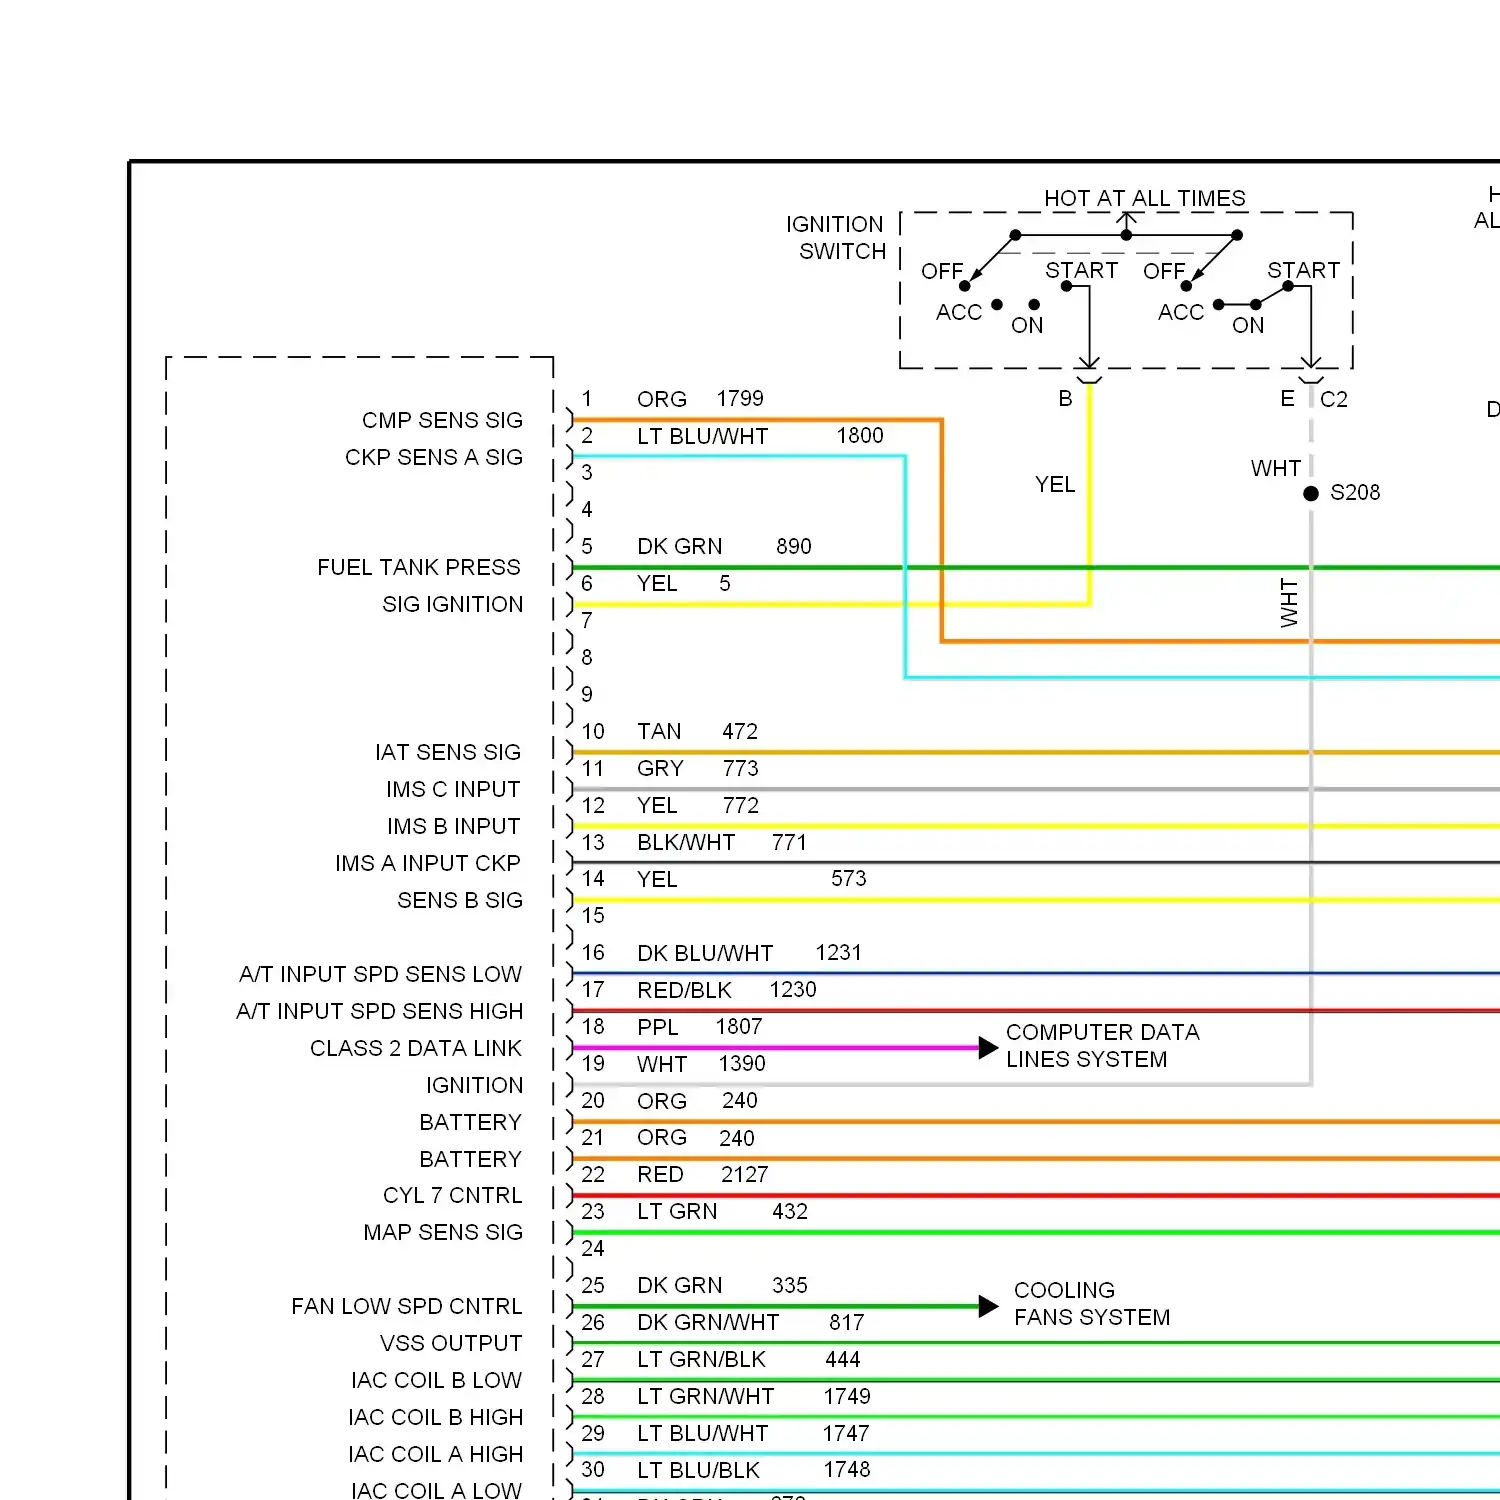This screenshot has width=1500, height=1500.
Task: Click the COMPUTER DATA LINES SYSTEM text
Action: click(x=1102, y=1046)
